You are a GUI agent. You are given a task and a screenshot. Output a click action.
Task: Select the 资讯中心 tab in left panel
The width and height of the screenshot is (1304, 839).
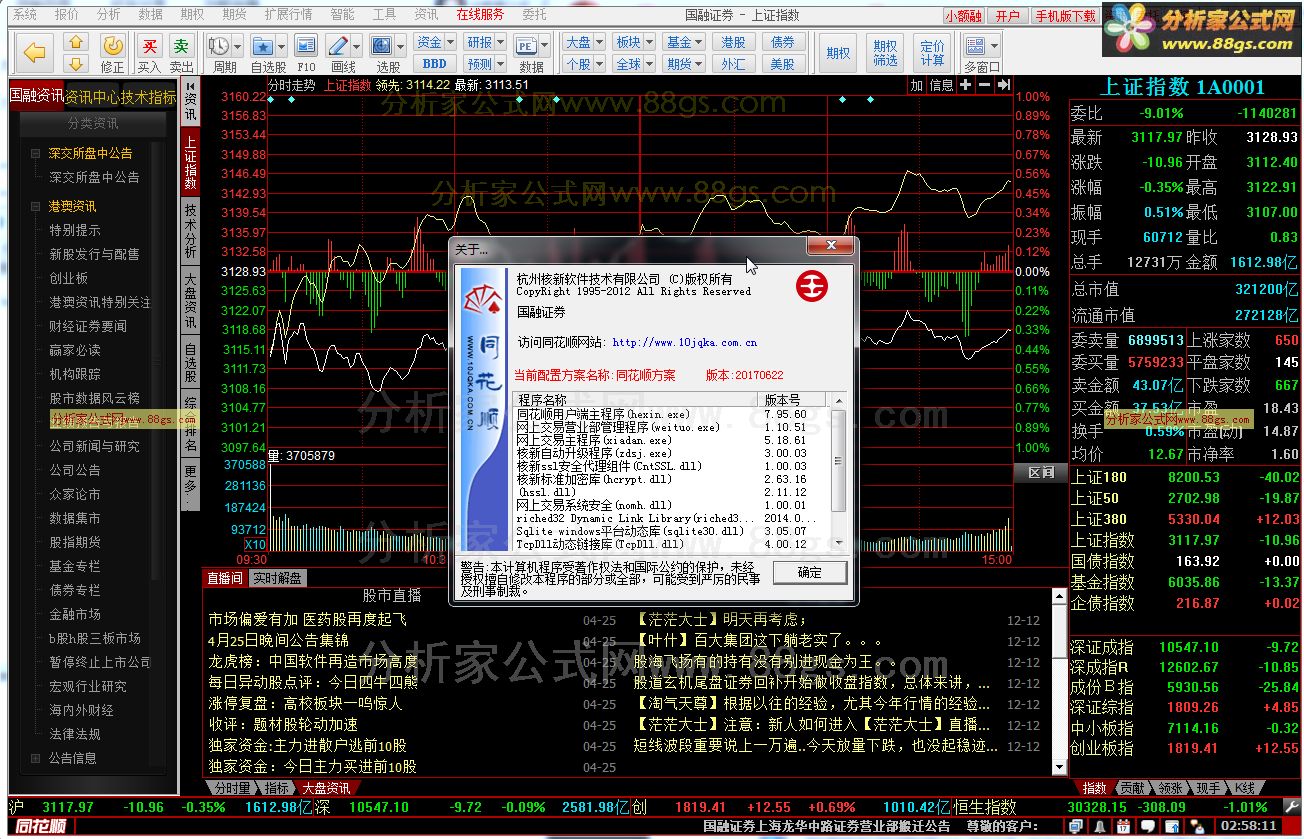(x=93, y=97)
